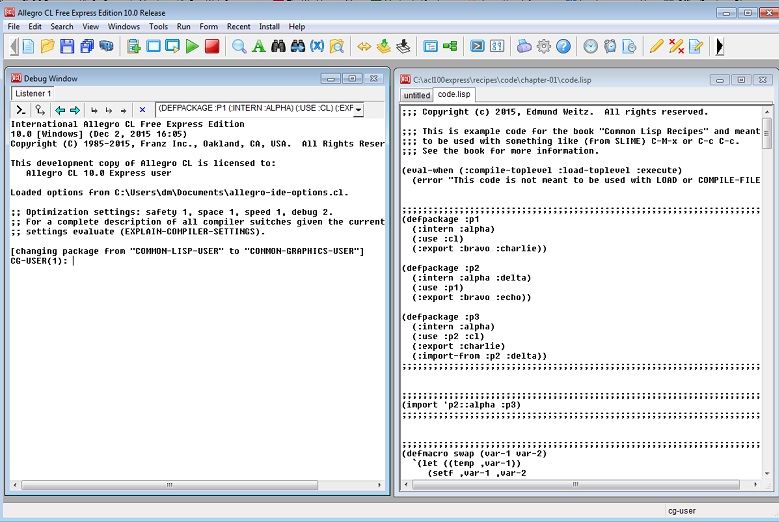Click the editor vertical scrollbar
This screenshot has width=779, height=522.
(x=766, y=300)
